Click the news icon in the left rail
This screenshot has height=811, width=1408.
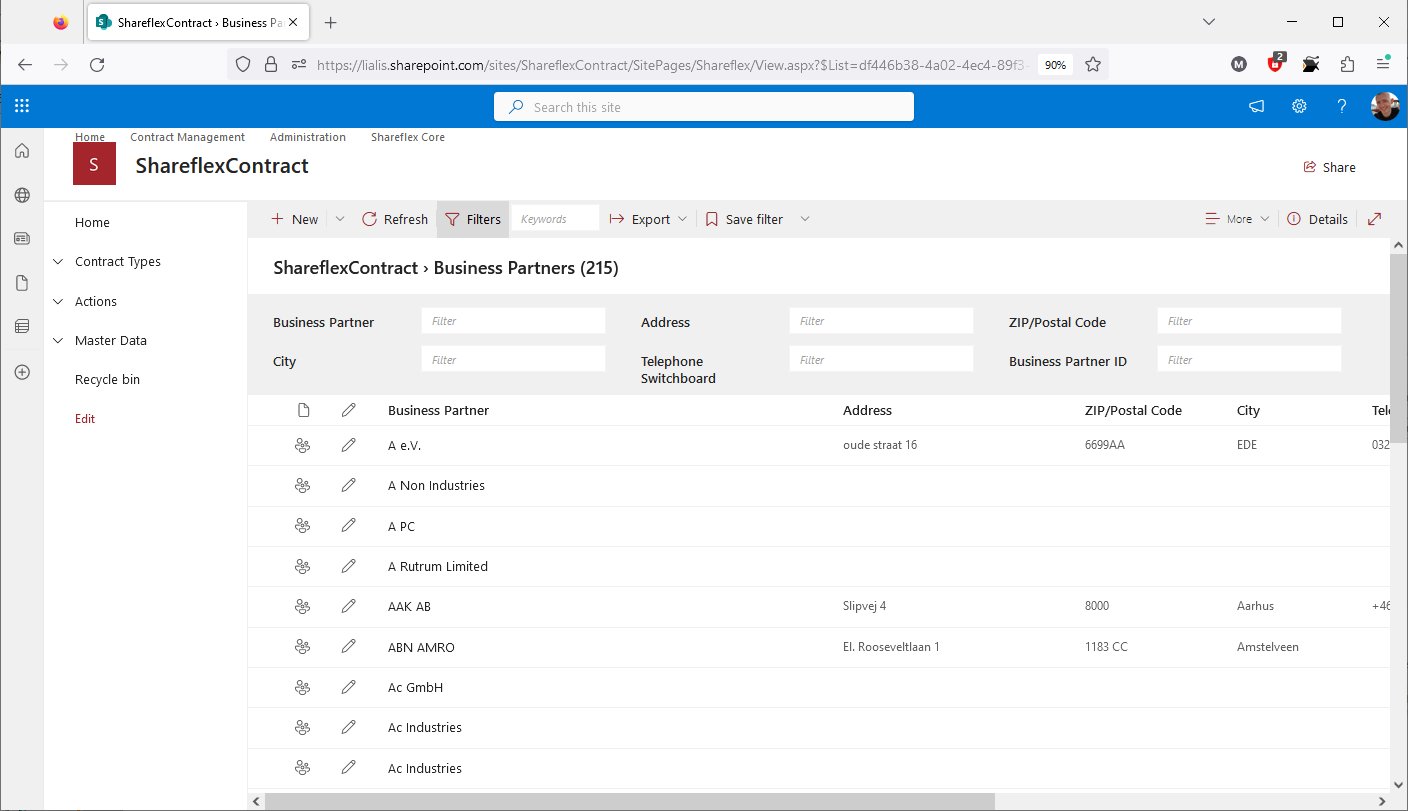22,239
